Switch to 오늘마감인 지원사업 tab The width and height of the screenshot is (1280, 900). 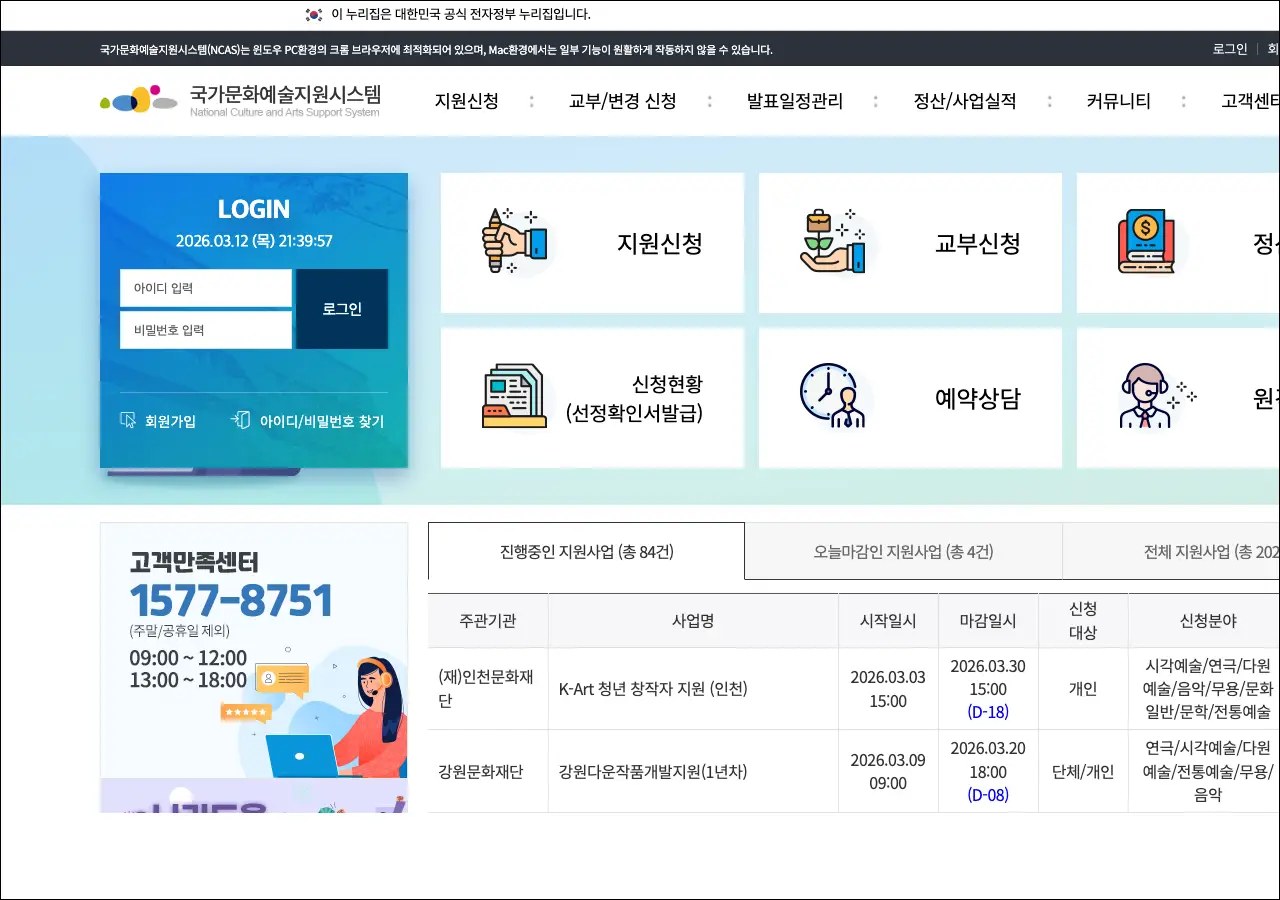[x=903, y=551]
